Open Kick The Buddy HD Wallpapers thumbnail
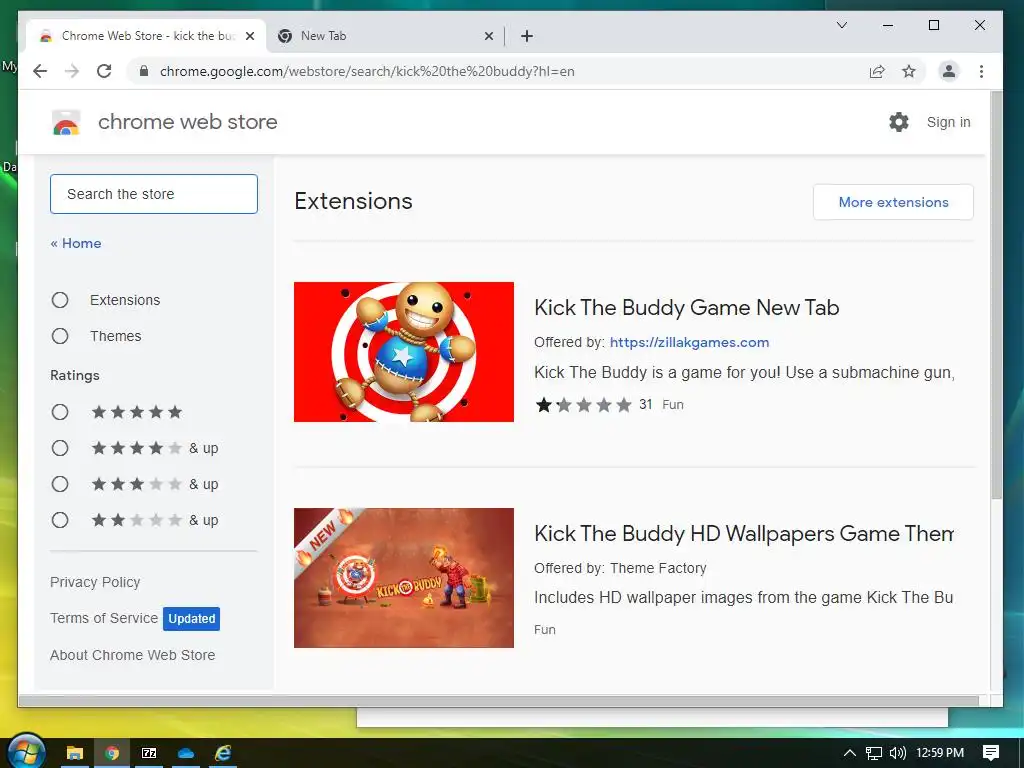Screen dimensions: 1024x768 point(404,578)
